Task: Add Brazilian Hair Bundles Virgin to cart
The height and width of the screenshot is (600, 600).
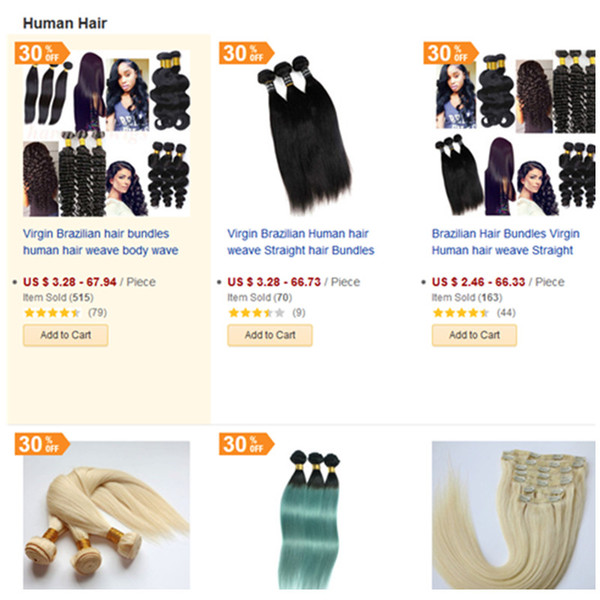Action: (x=474, y=335)
